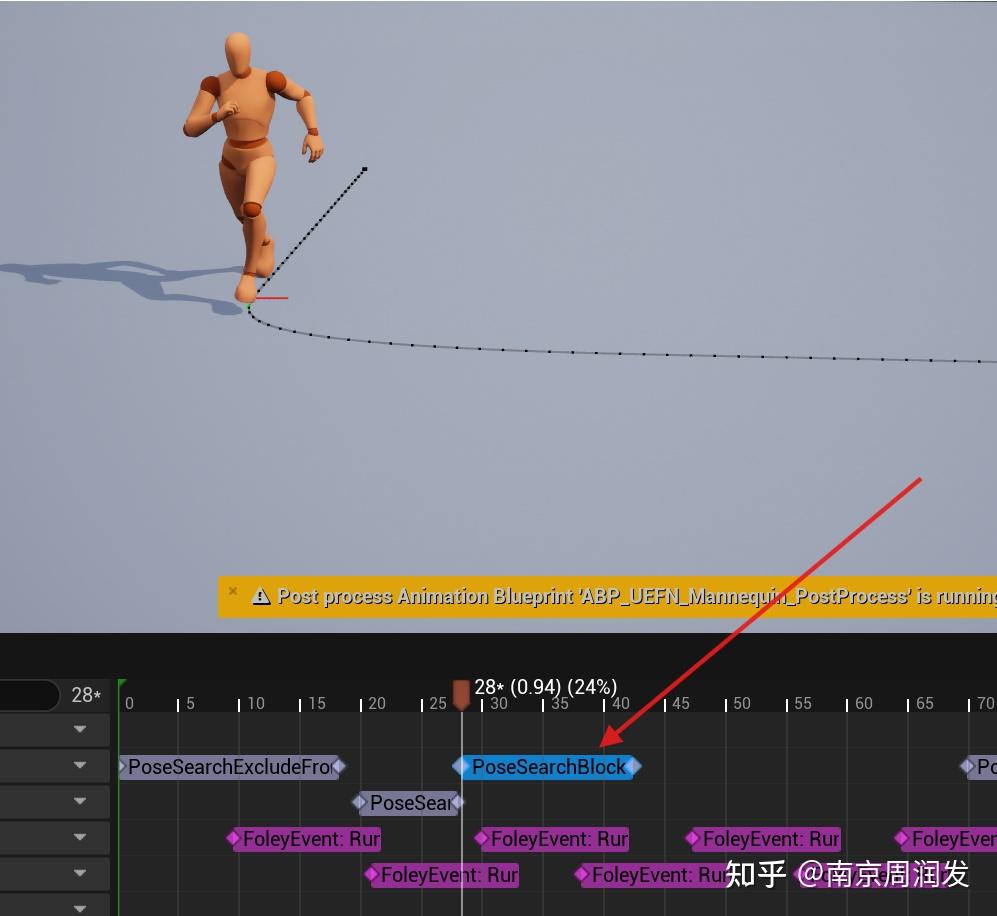Select FoleyEvent notify starting near frame 9
997x916 pixels.
(305, 839)
